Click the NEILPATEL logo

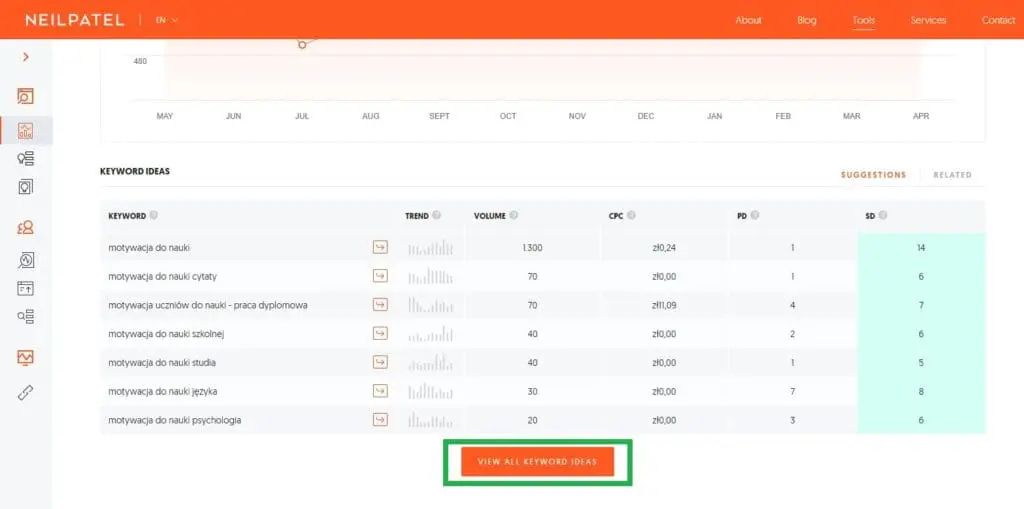[74, 20]
